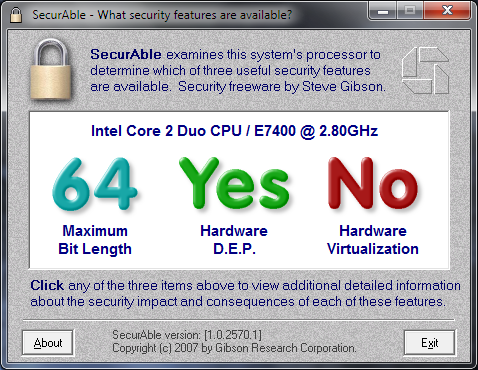478x370 pixels.
Task: Click the grayed-out maximize button
Action: pyautogui.click(x=410, y=11)
